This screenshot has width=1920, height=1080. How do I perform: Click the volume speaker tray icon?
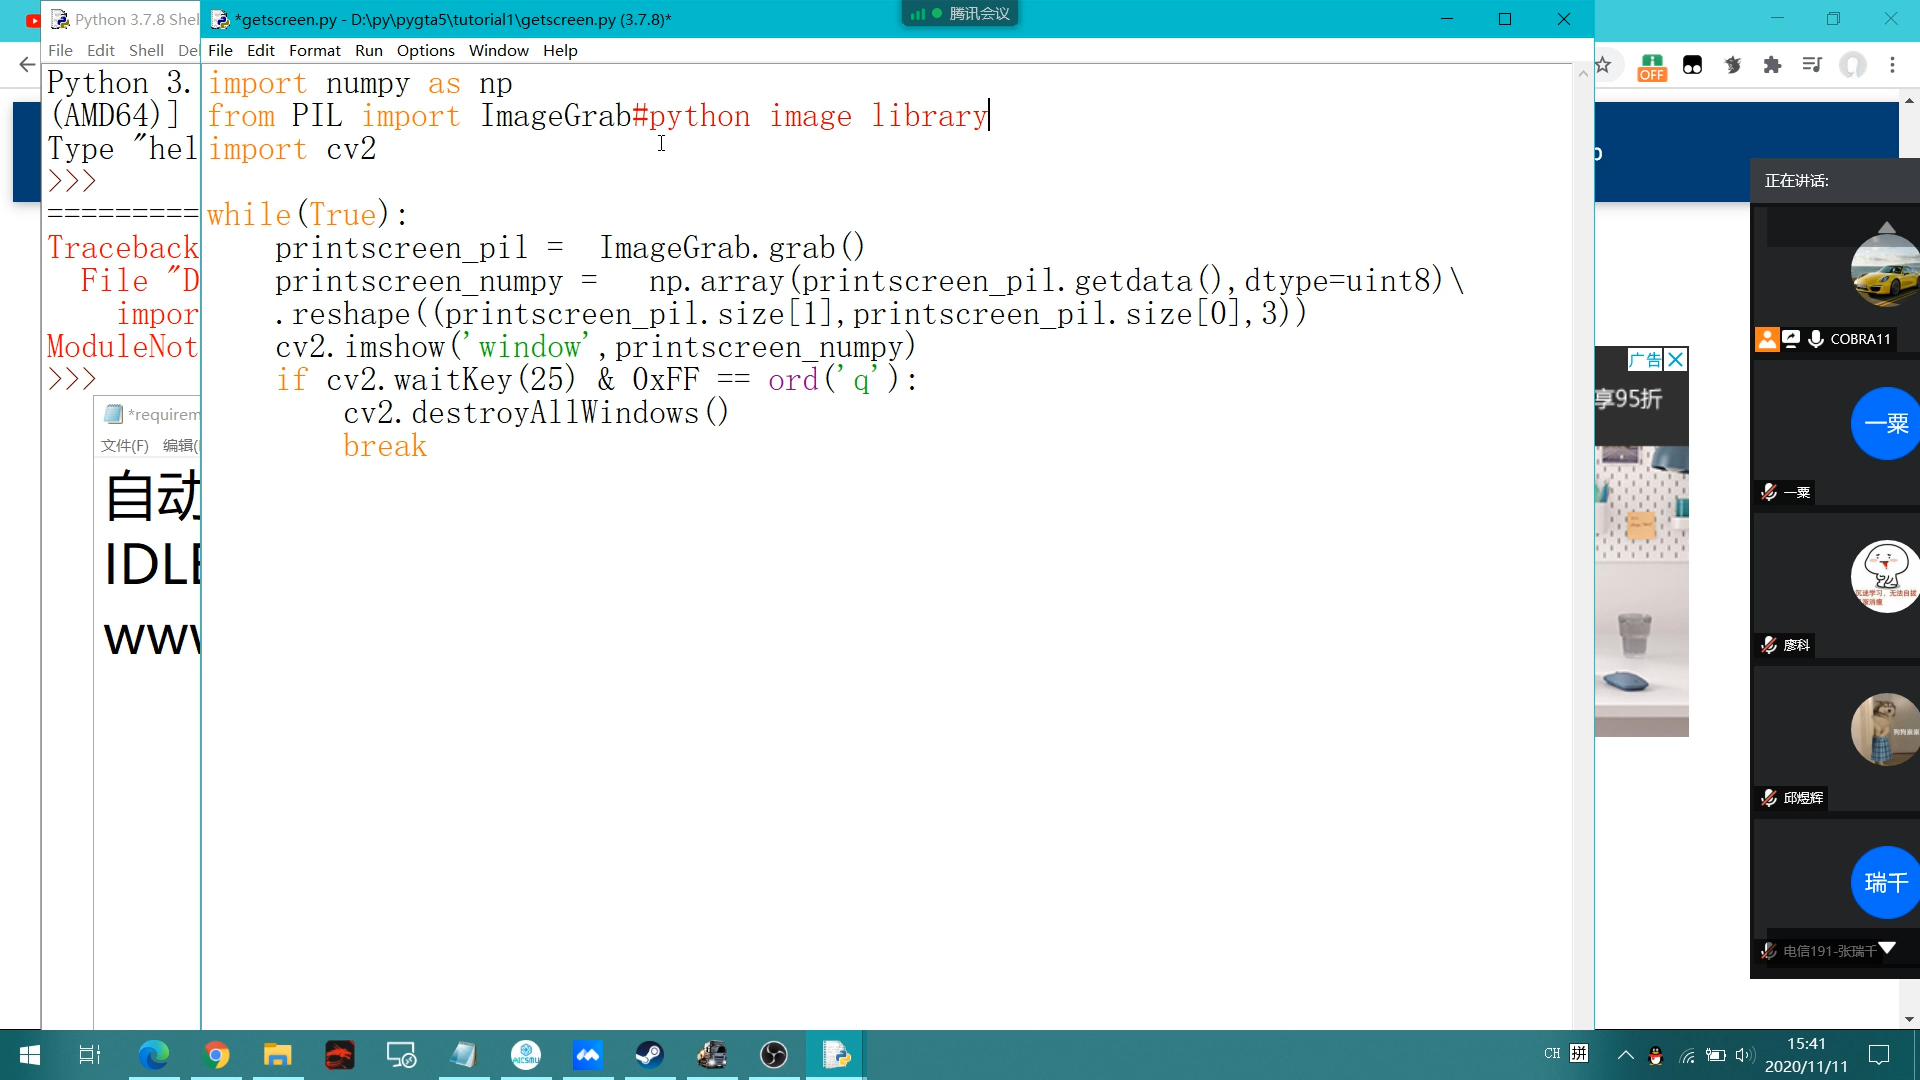1745,1055
